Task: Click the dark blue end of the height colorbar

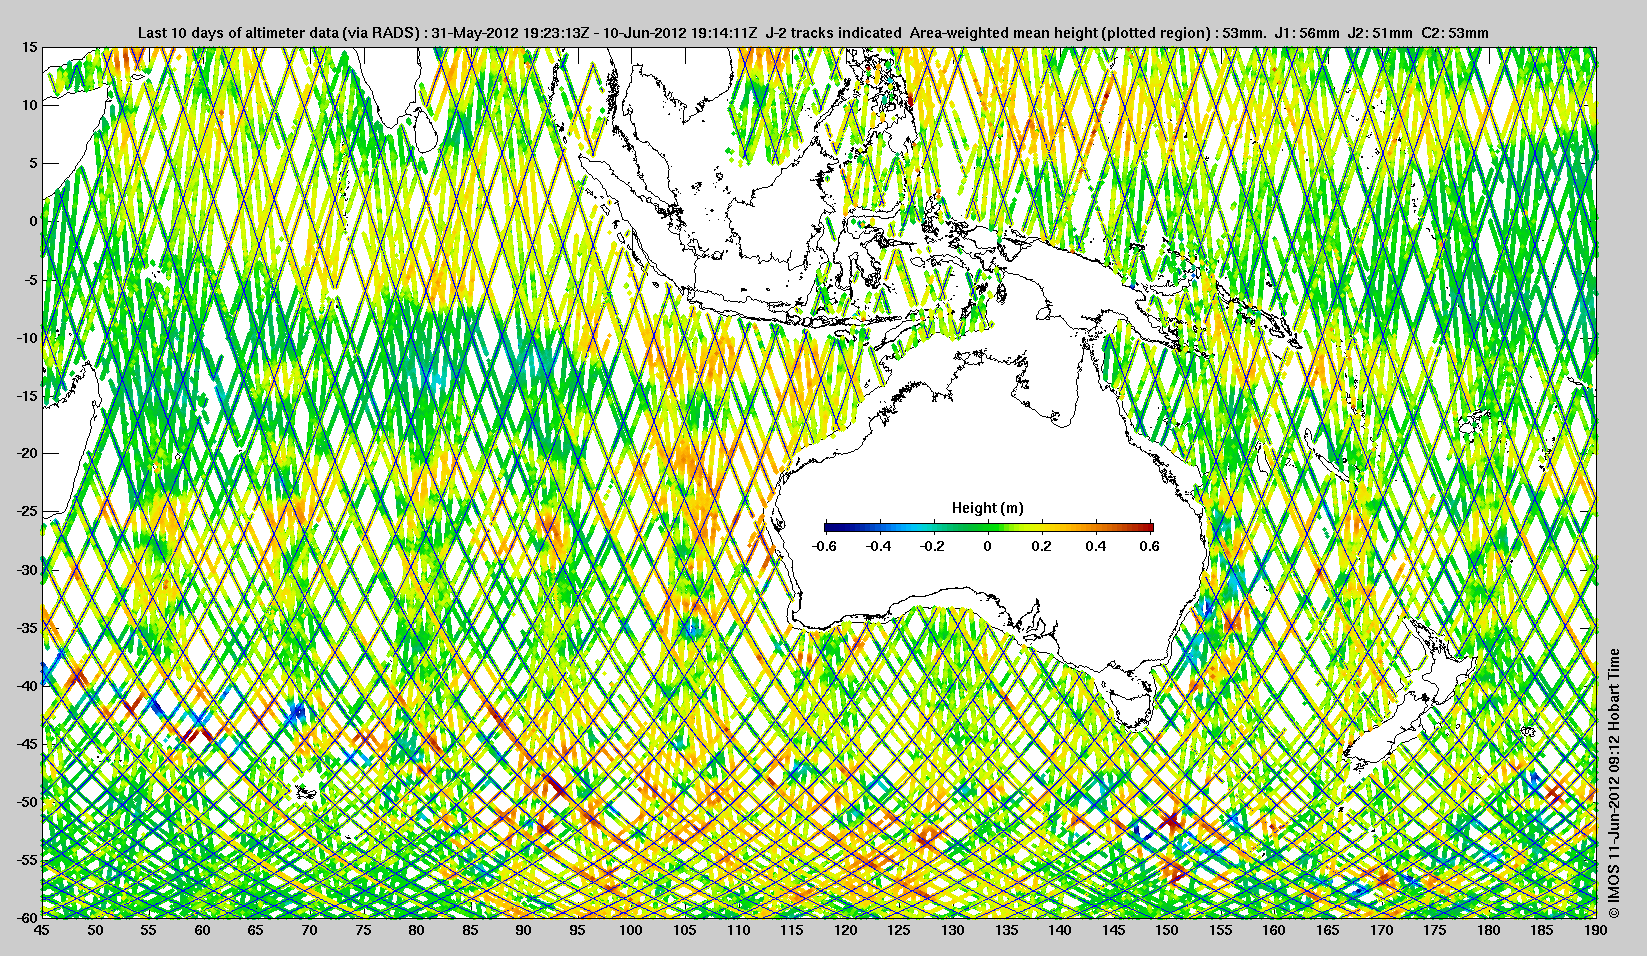Action: click(x=830, y=527)
